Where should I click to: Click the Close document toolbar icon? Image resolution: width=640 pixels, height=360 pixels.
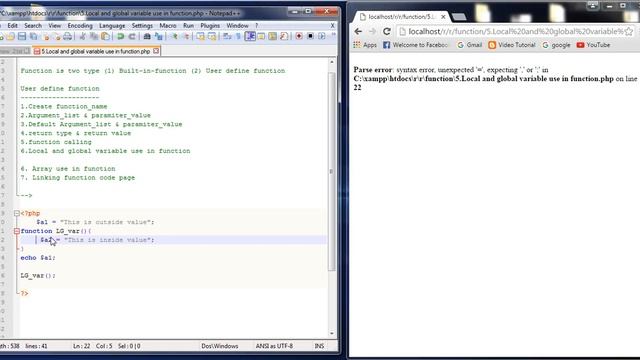click(x=46, y=37)
